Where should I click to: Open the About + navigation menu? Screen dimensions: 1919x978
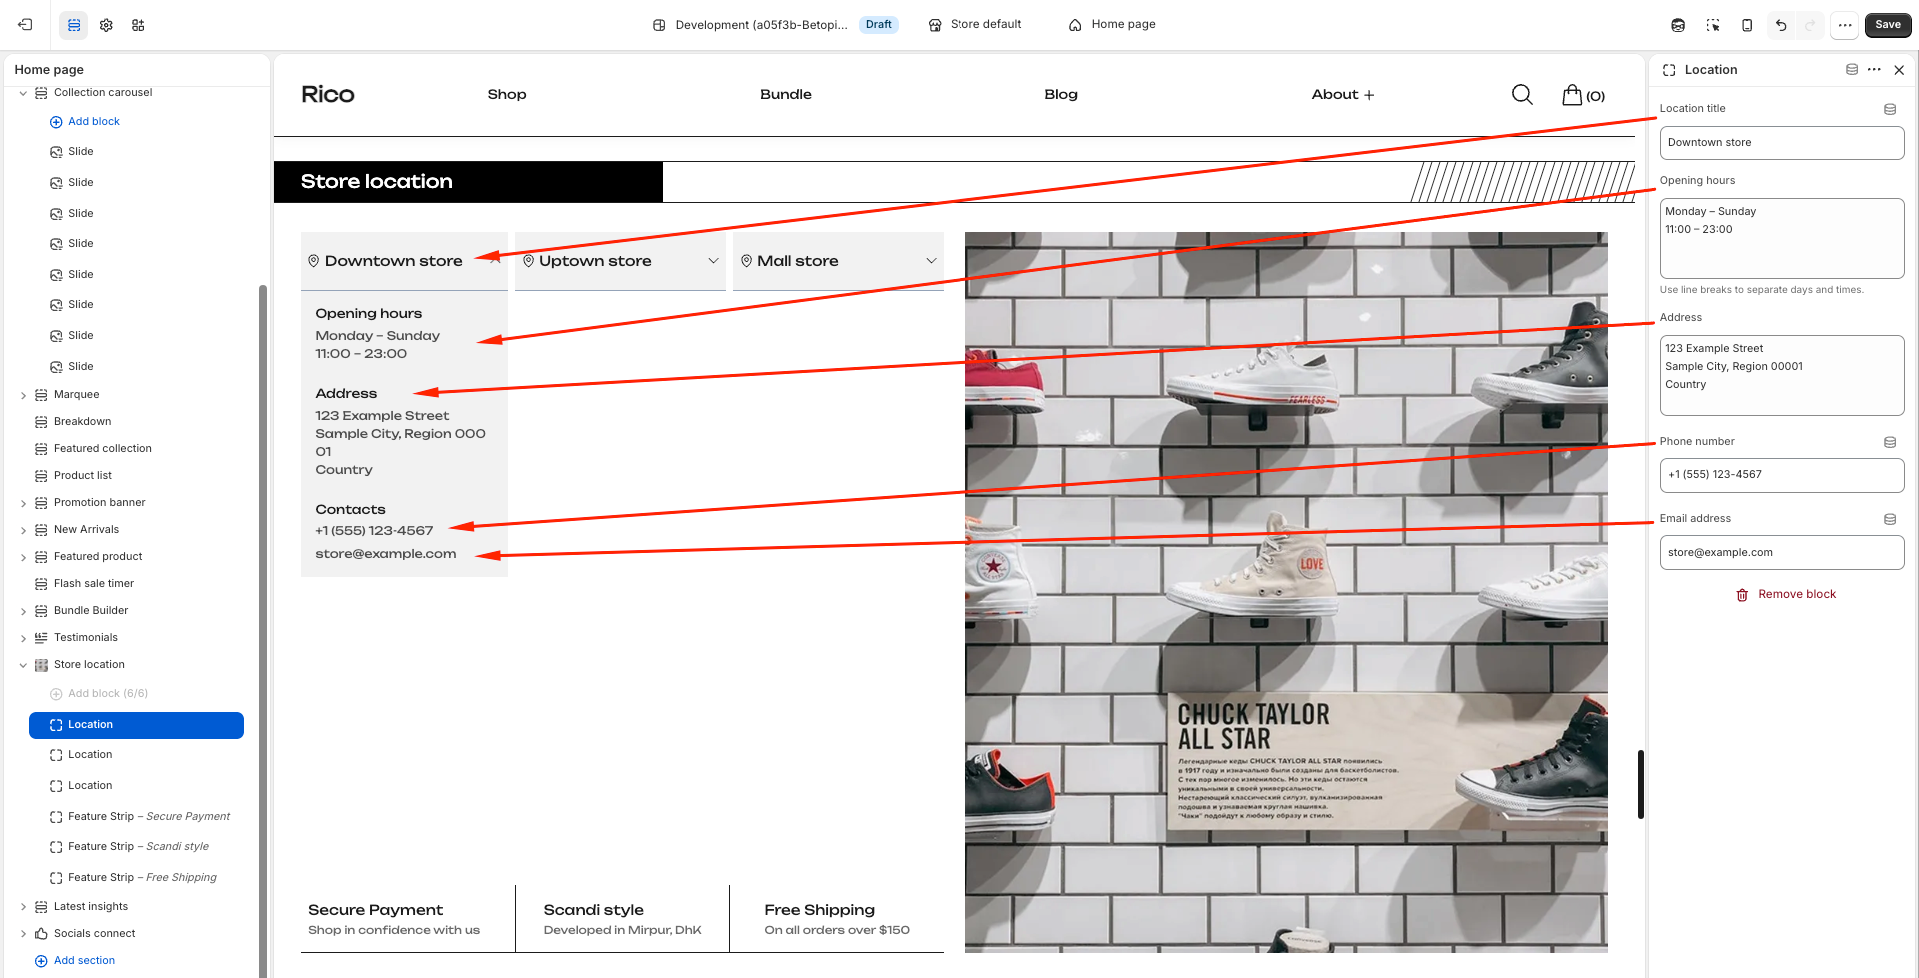pyautogui.click(x=1343, y=94)
